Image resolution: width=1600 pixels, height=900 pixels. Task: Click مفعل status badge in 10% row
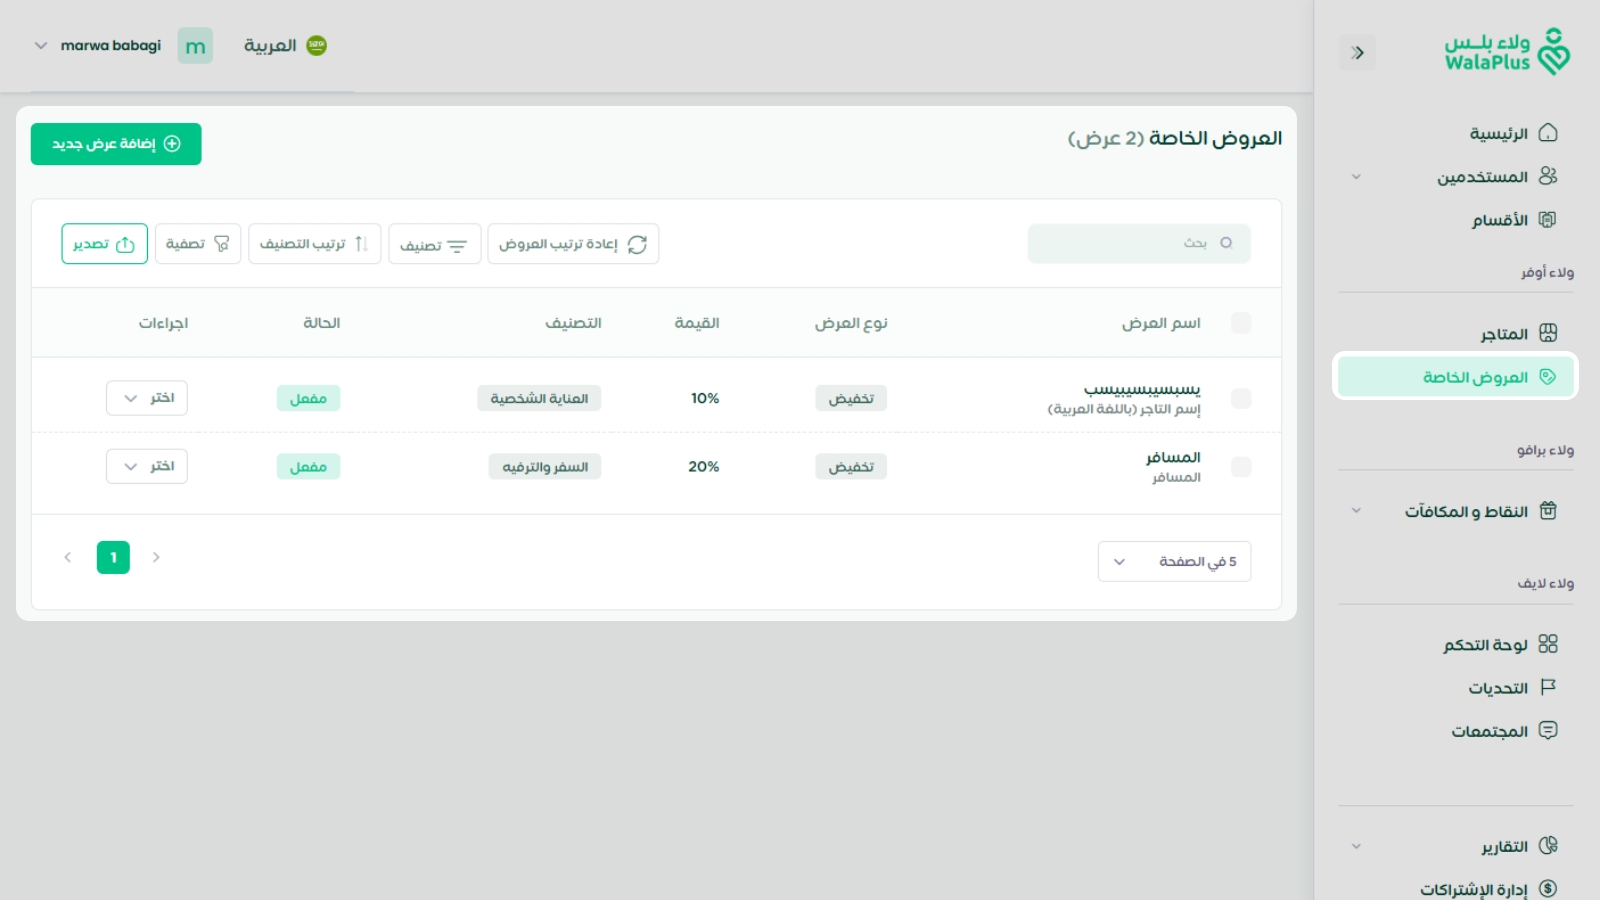[x=308, y=398]
